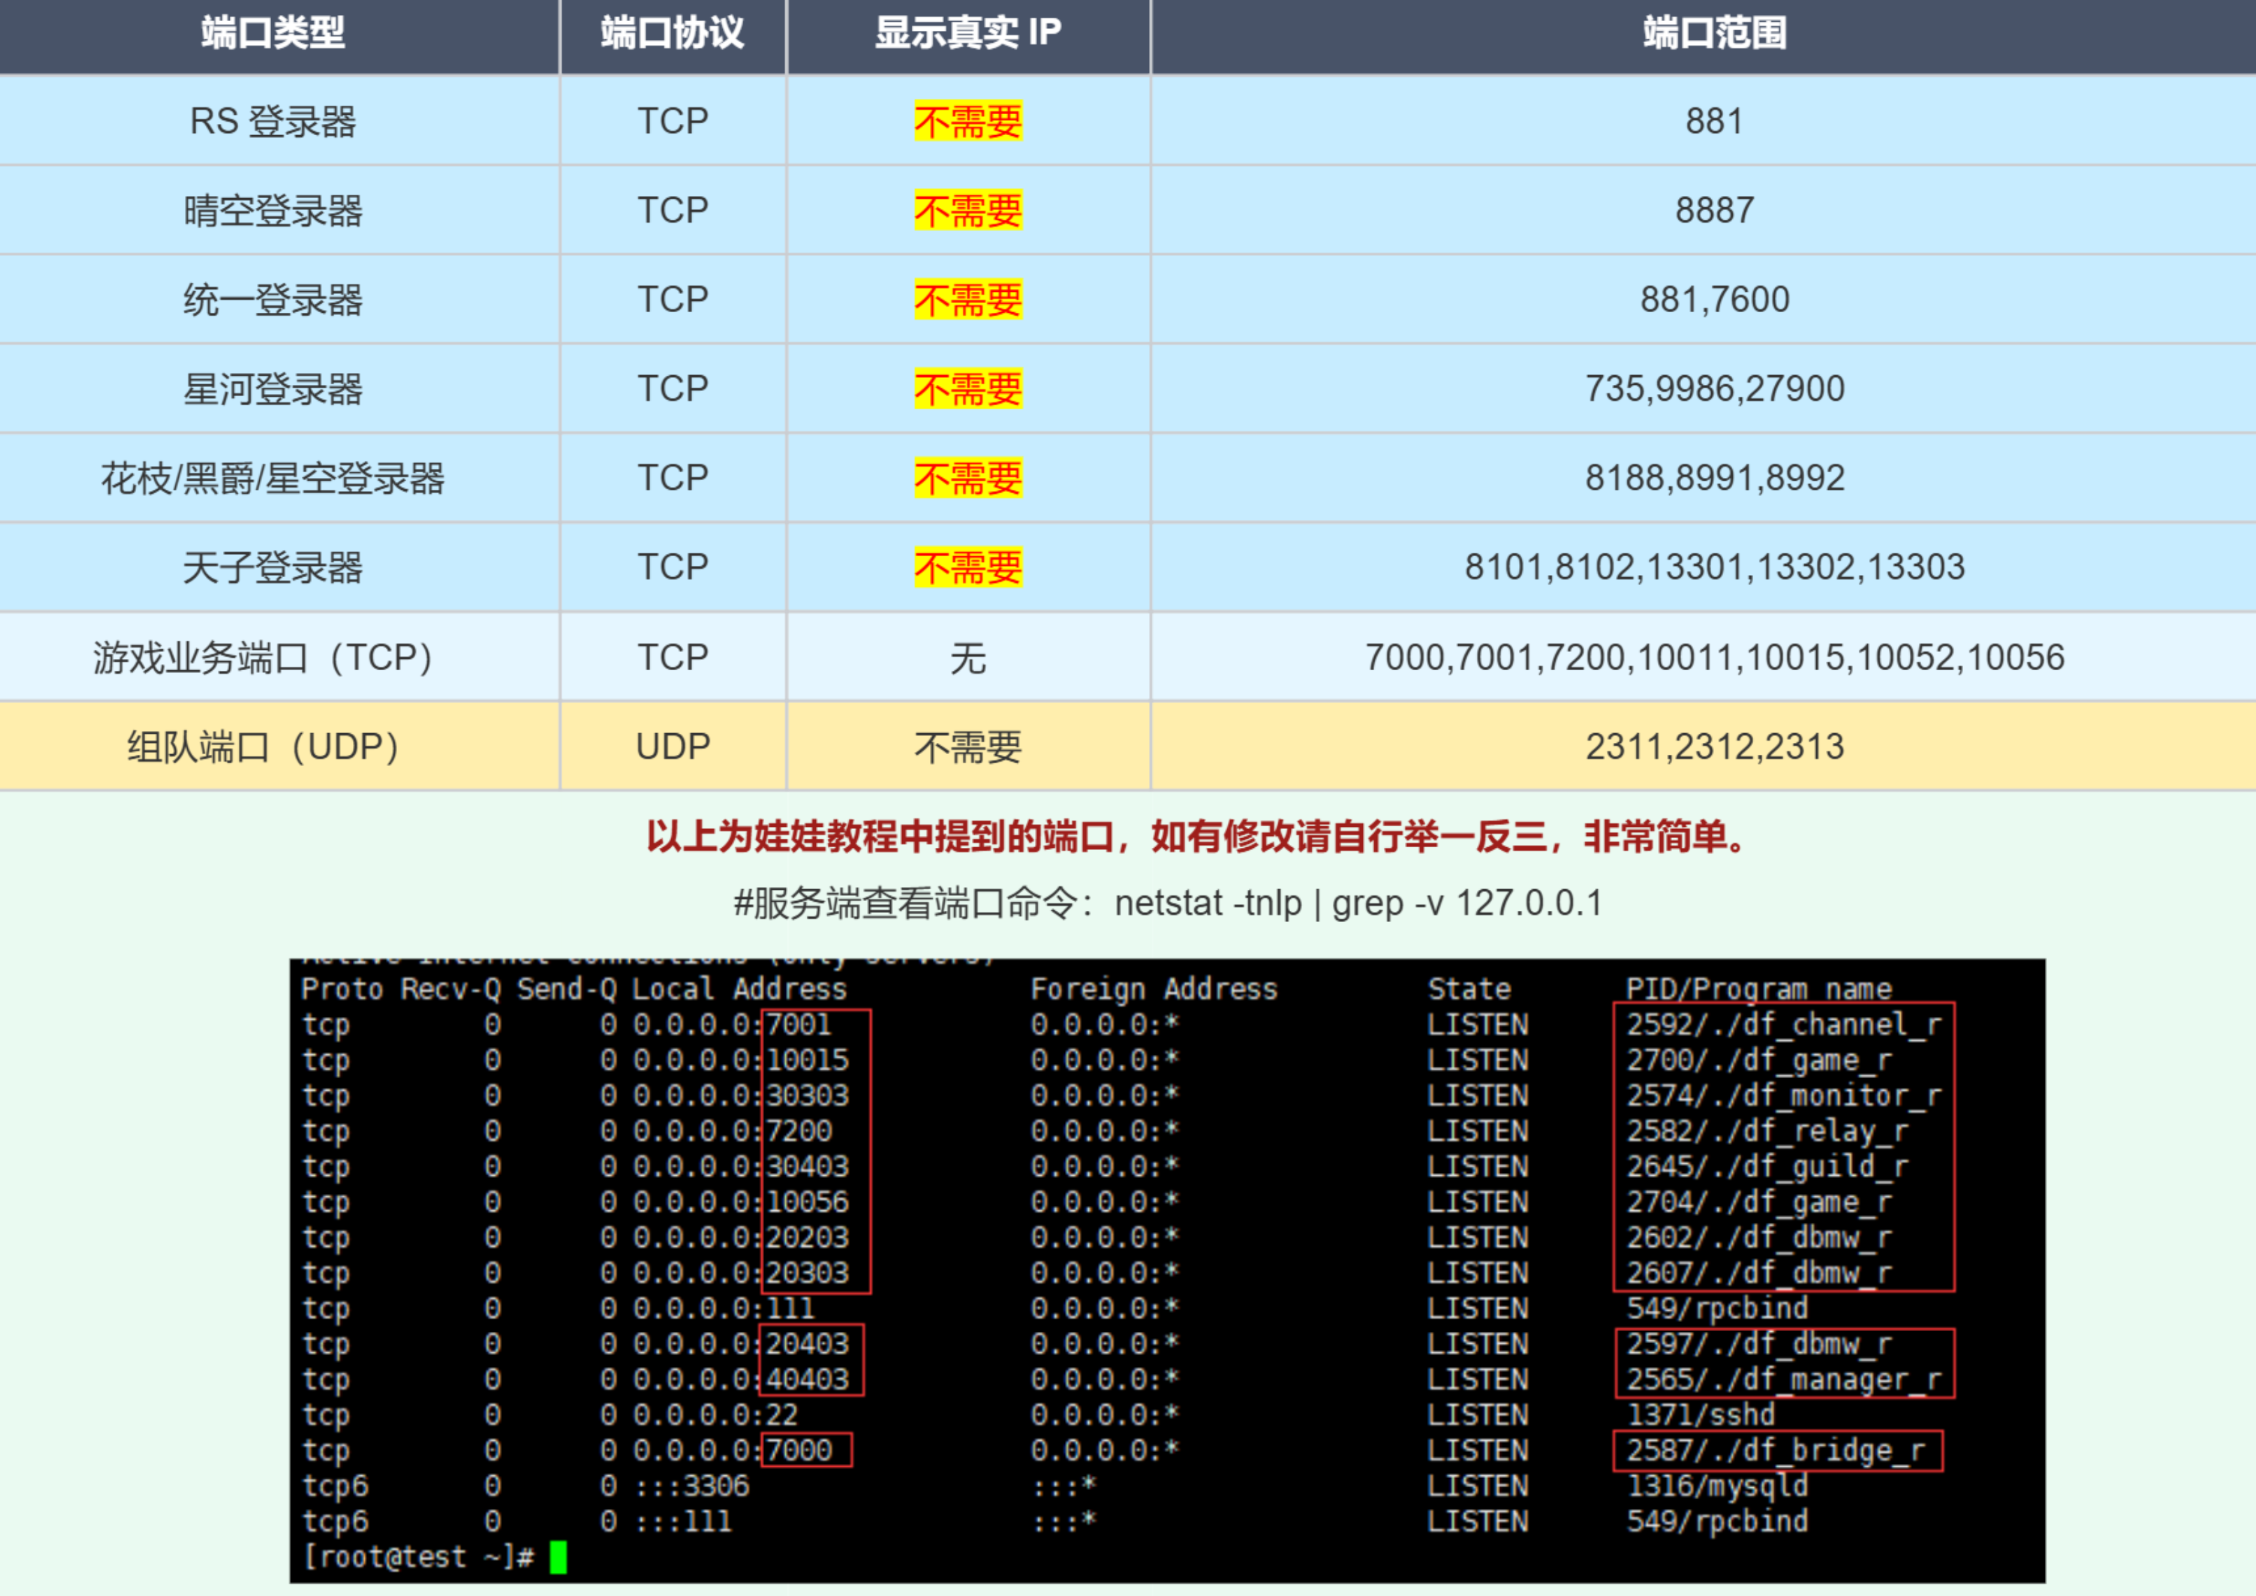Screen dimensions: 2256x1596
Task: Click the green cursor at root@test prompt
Action: click(x=557, y=1557)
